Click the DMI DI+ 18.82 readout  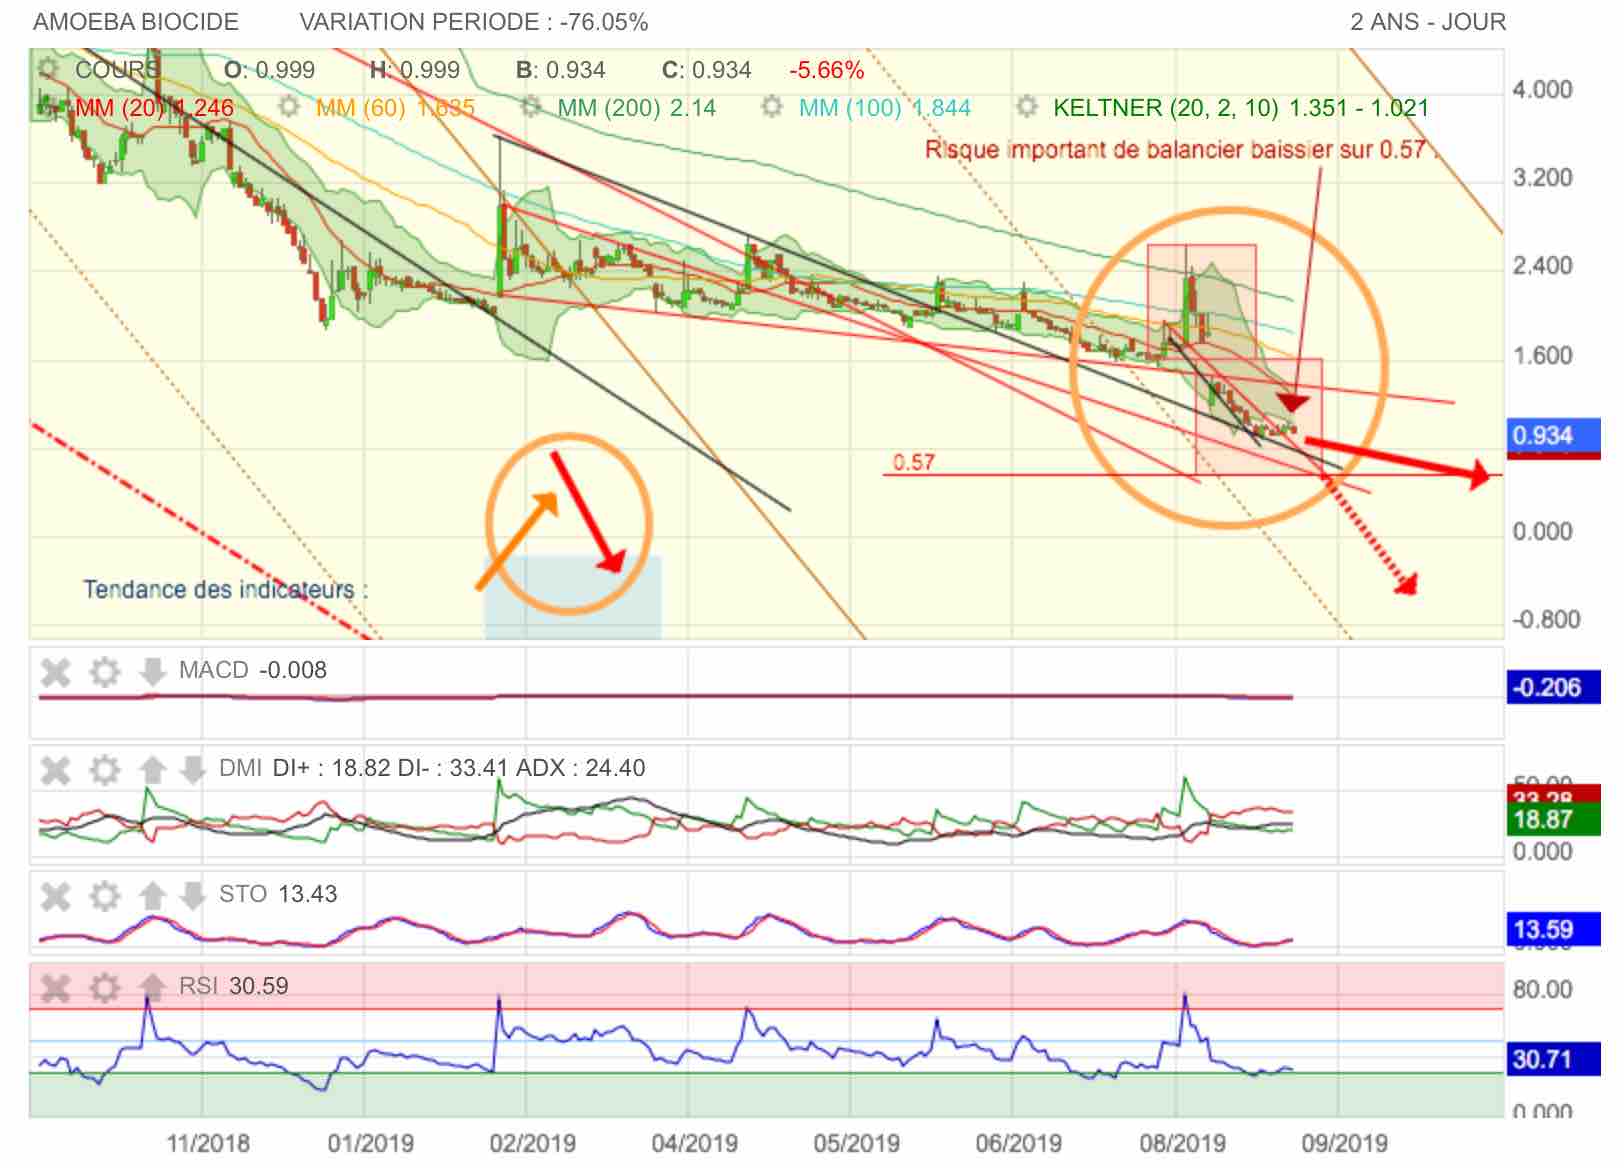pyautogui.click(x=432, y=768)
